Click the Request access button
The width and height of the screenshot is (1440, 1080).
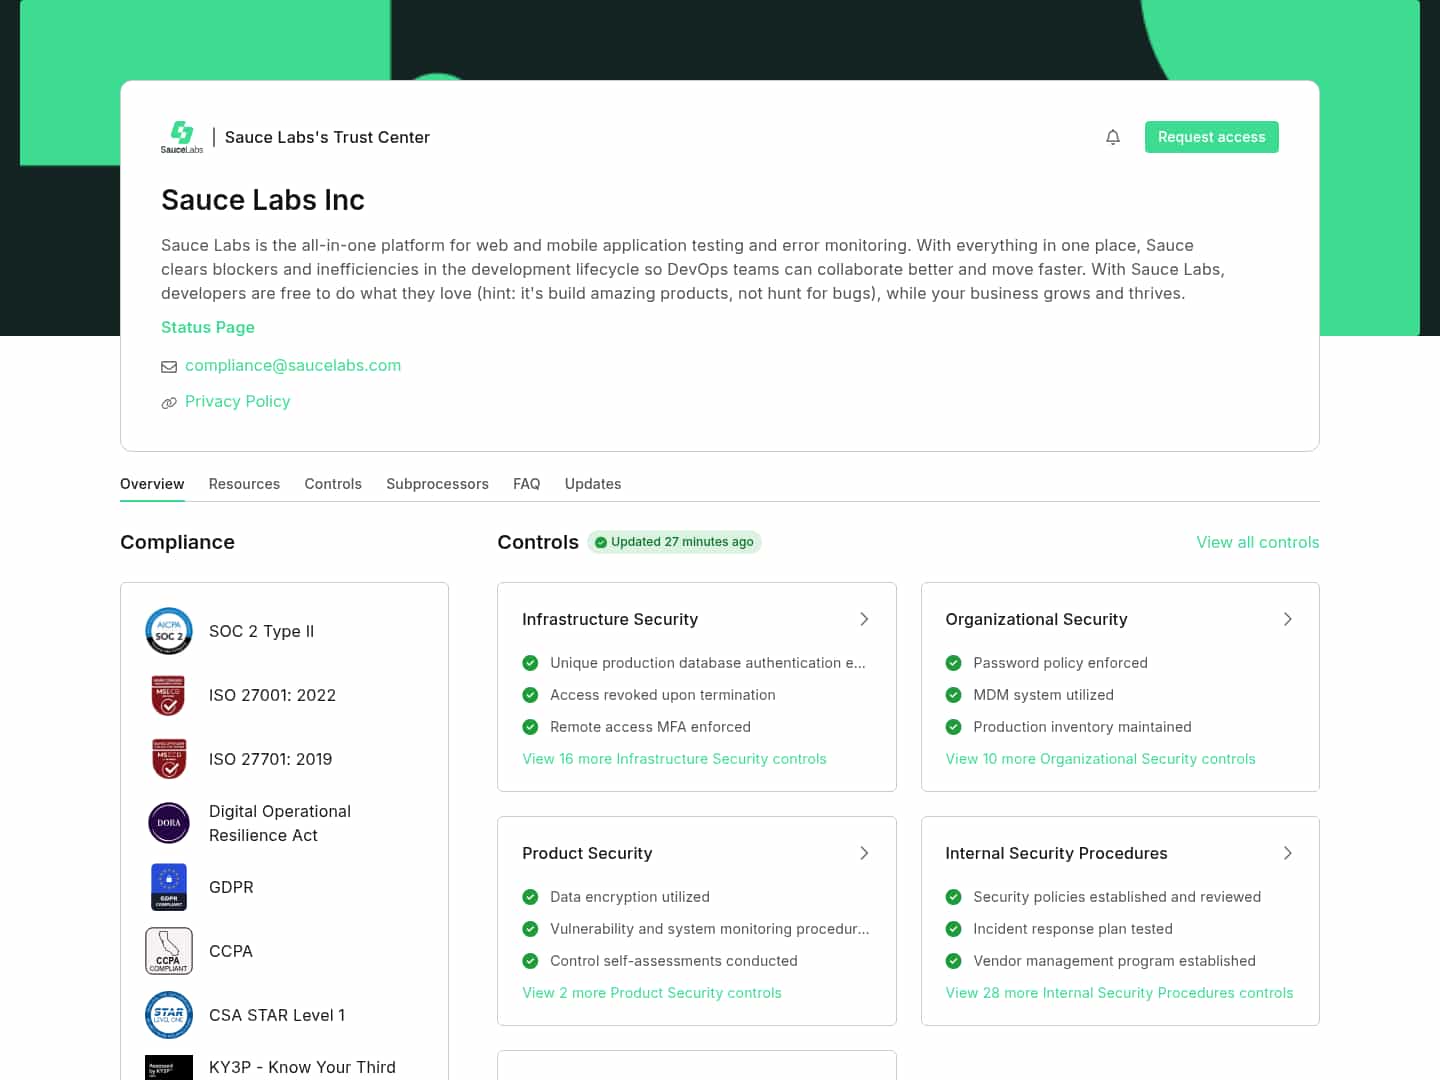tap(1211, 137)
